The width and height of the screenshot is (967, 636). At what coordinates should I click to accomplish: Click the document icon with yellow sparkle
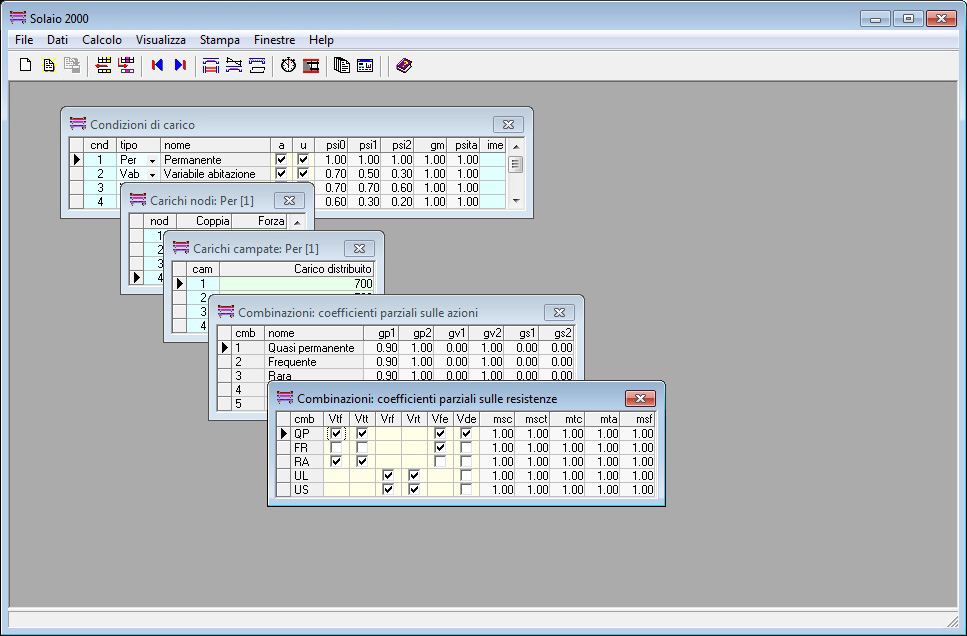(x=49, y=65)
